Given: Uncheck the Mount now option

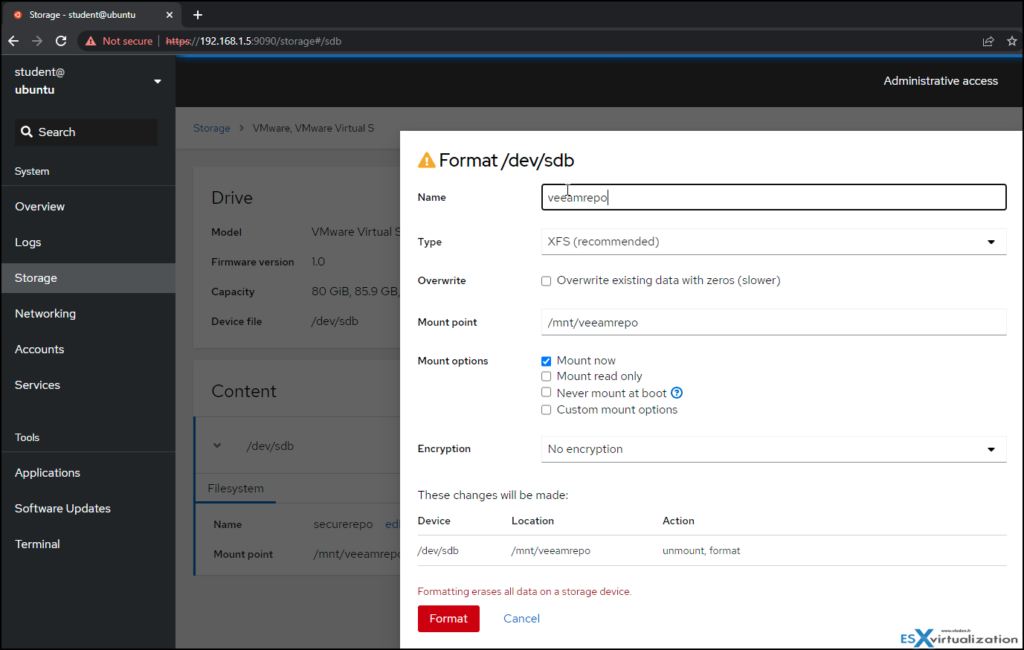Looking at the screenshot, I should point(546,360).
